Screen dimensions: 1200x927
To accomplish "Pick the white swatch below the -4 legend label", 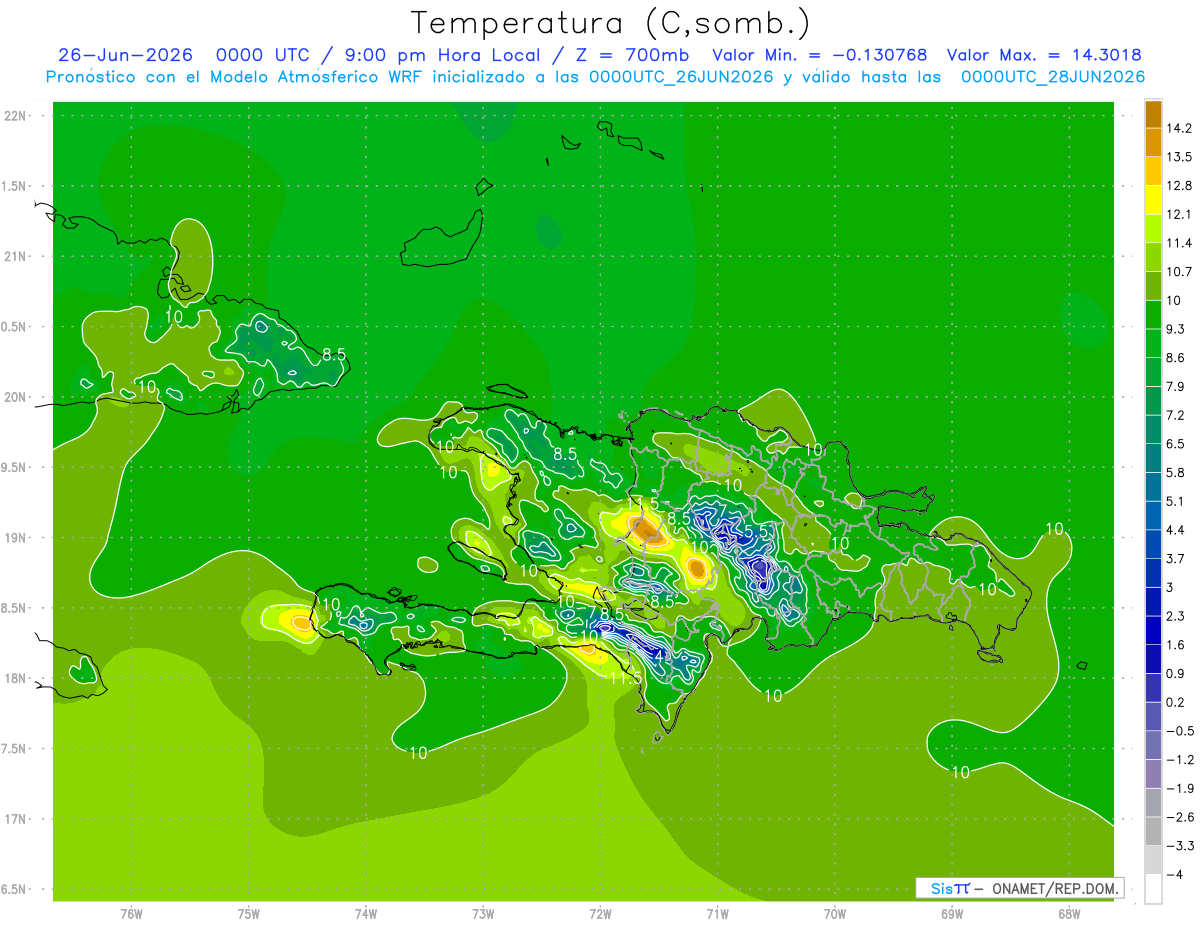I will (1153, 889).
